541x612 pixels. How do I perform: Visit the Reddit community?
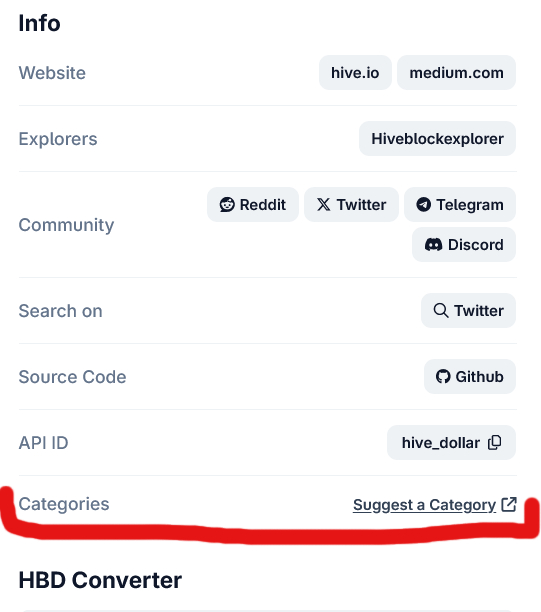point(253,205)
